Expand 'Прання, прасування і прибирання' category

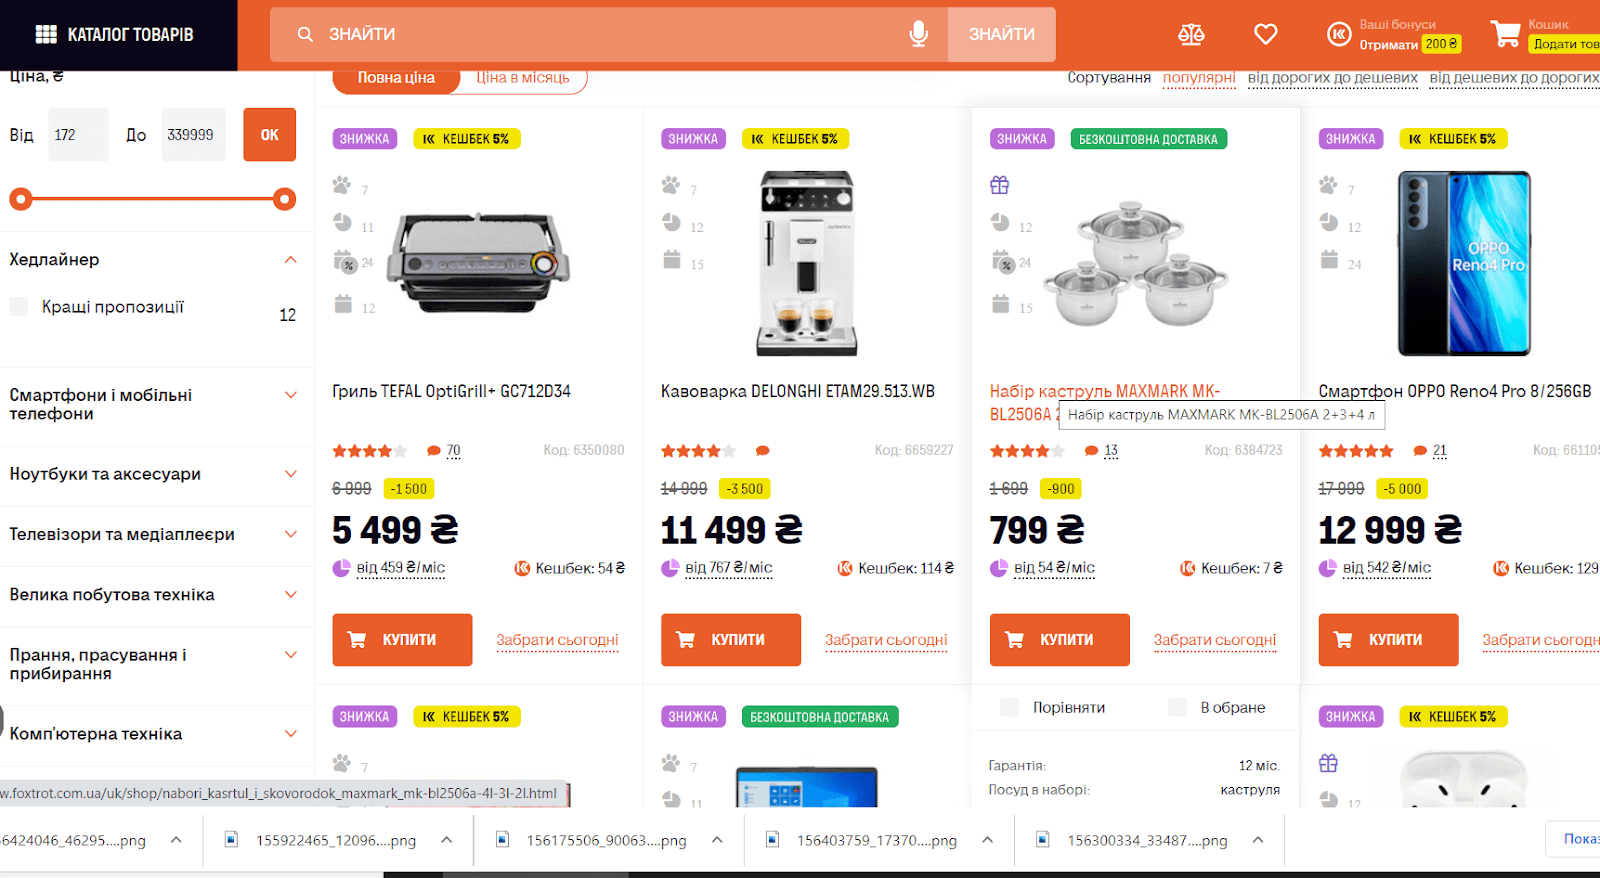click(291, 655)
